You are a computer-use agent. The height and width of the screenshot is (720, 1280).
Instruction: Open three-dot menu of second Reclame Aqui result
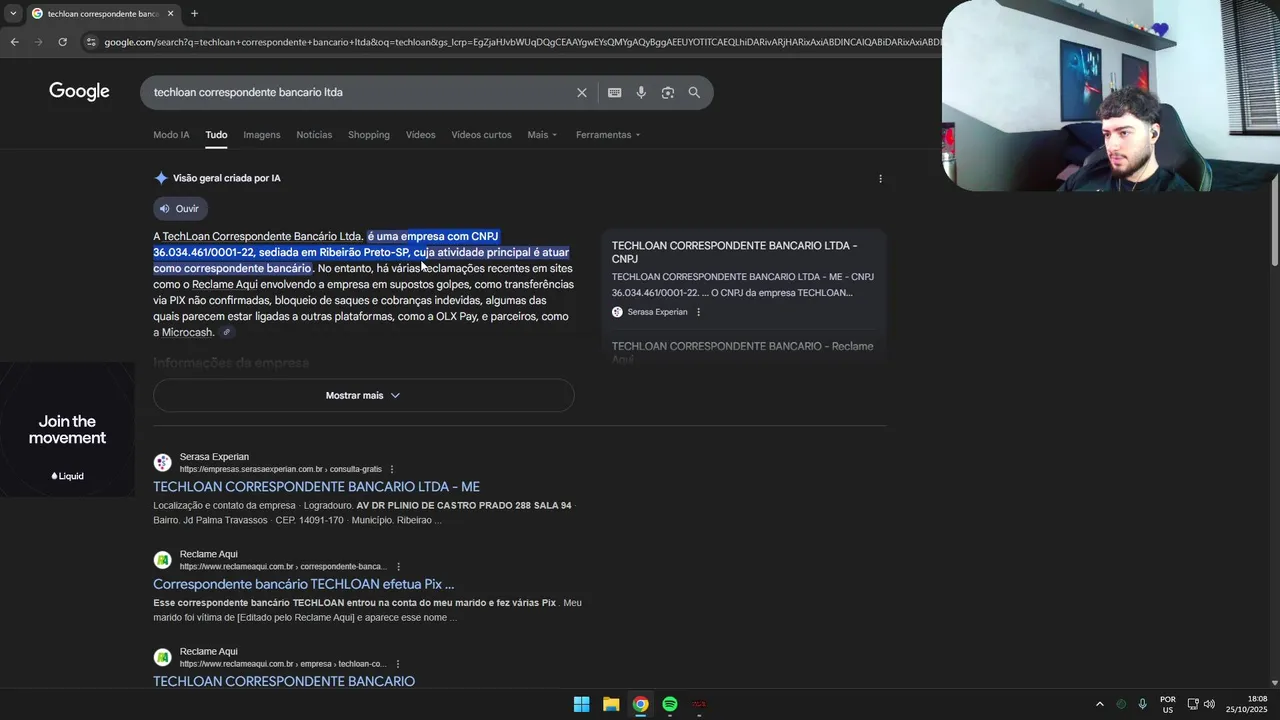[397, 664]
